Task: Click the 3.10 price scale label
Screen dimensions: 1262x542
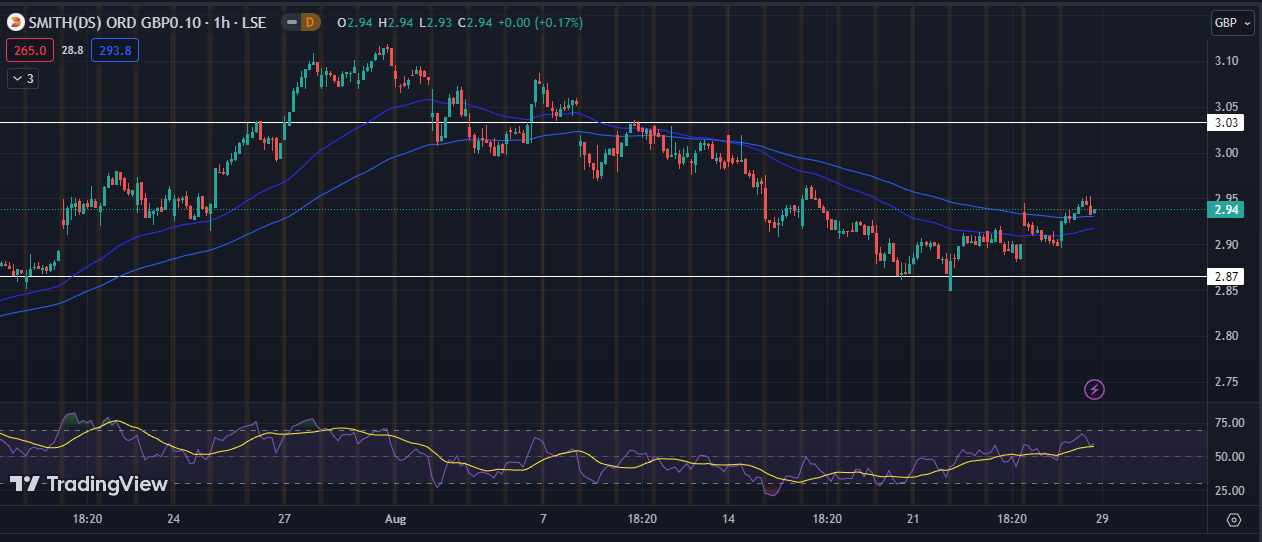Action: (x=1226, y=61)
